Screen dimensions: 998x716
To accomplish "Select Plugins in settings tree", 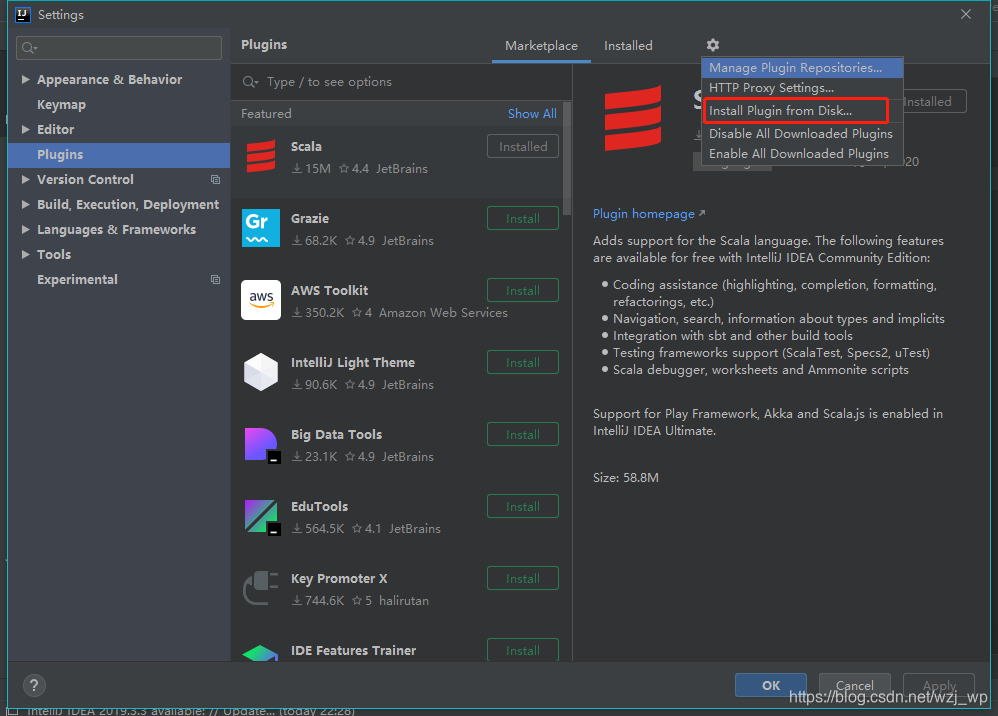I will tap(119, 155).
